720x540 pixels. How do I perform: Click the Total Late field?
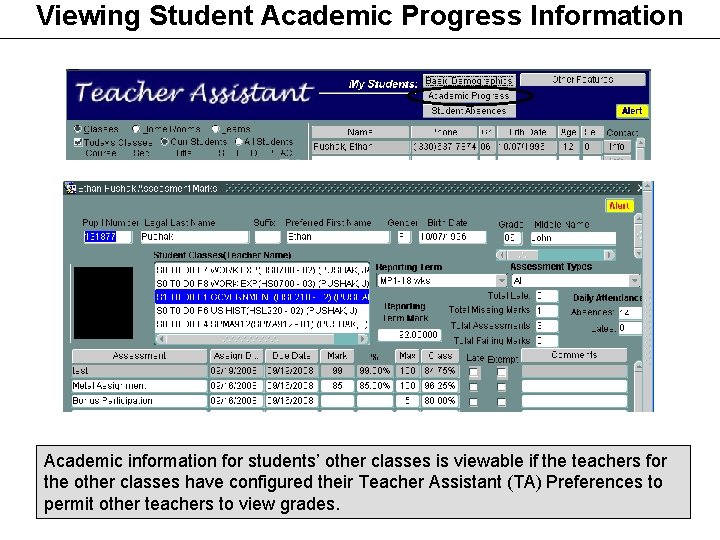[x=546, y=296]
